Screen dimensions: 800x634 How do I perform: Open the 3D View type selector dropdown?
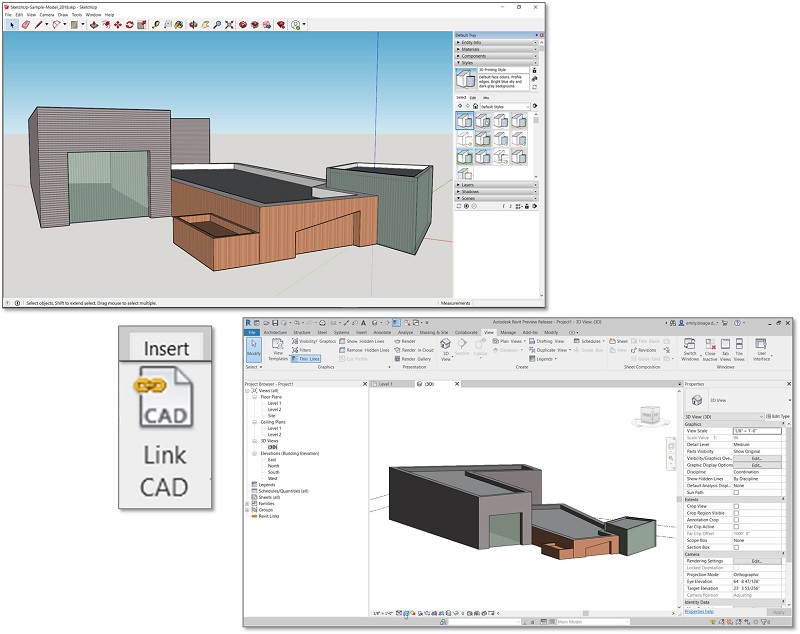[x=761, y=416]
